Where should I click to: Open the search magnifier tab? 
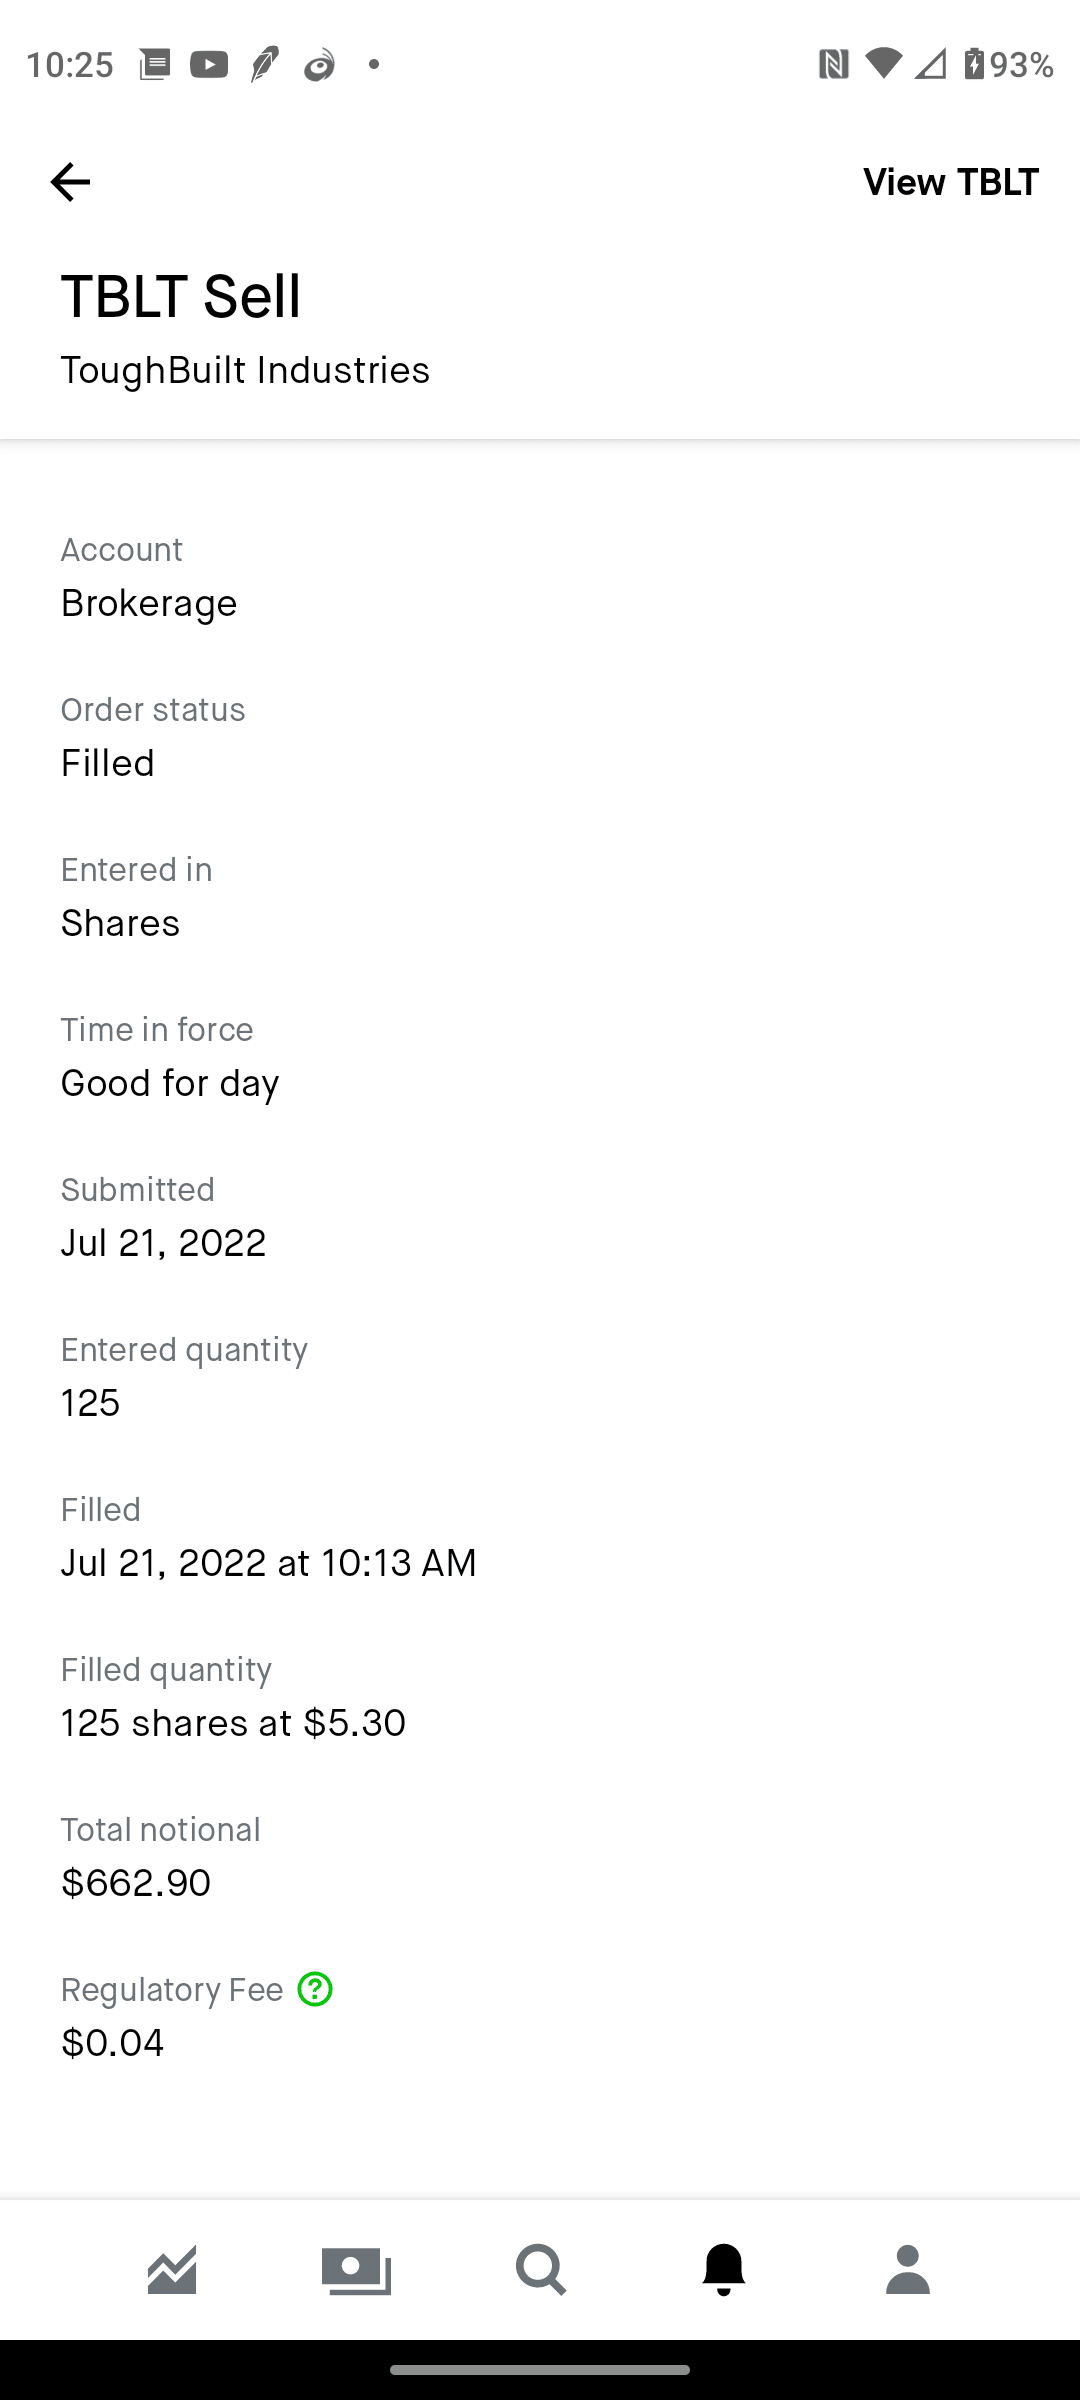pyautogui.click(x=540, y=2269)
